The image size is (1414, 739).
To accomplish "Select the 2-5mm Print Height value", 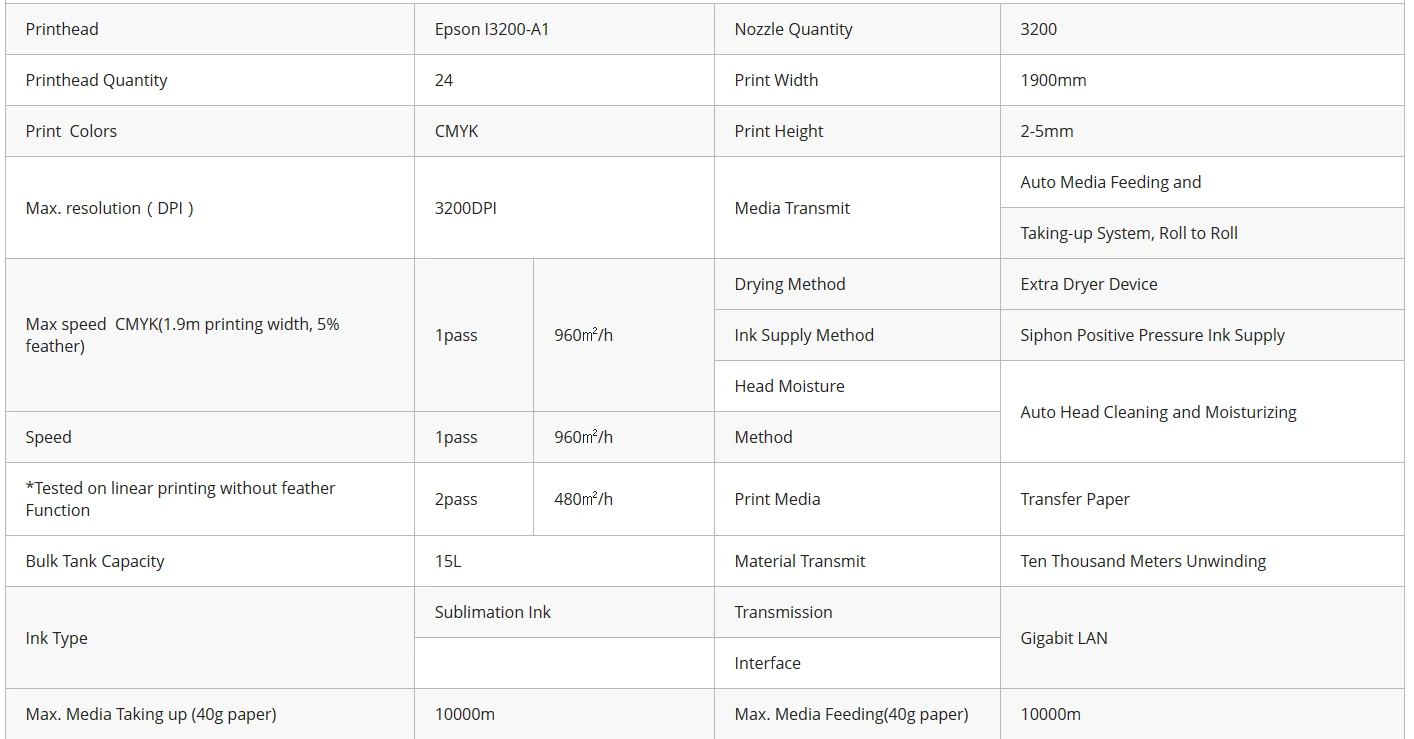I will pos(1047,131).
